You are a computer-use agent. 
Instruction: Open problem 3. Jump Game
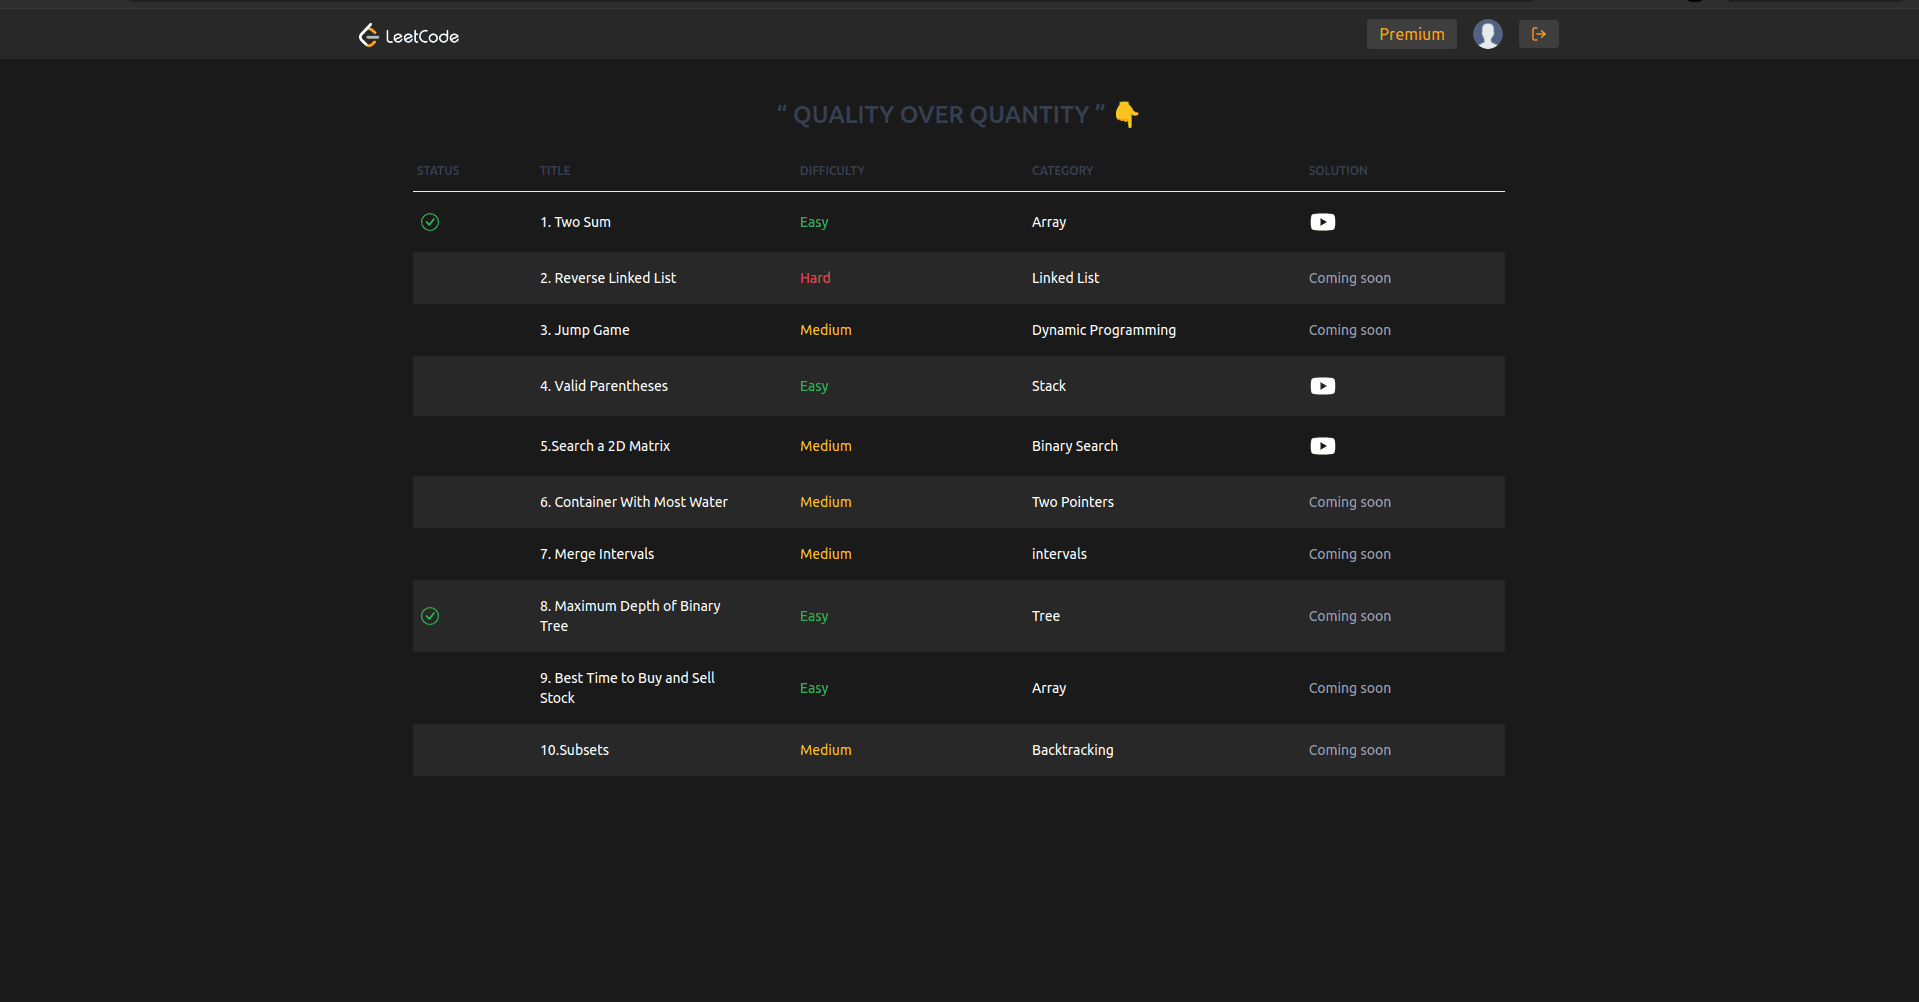click(585, 330)
